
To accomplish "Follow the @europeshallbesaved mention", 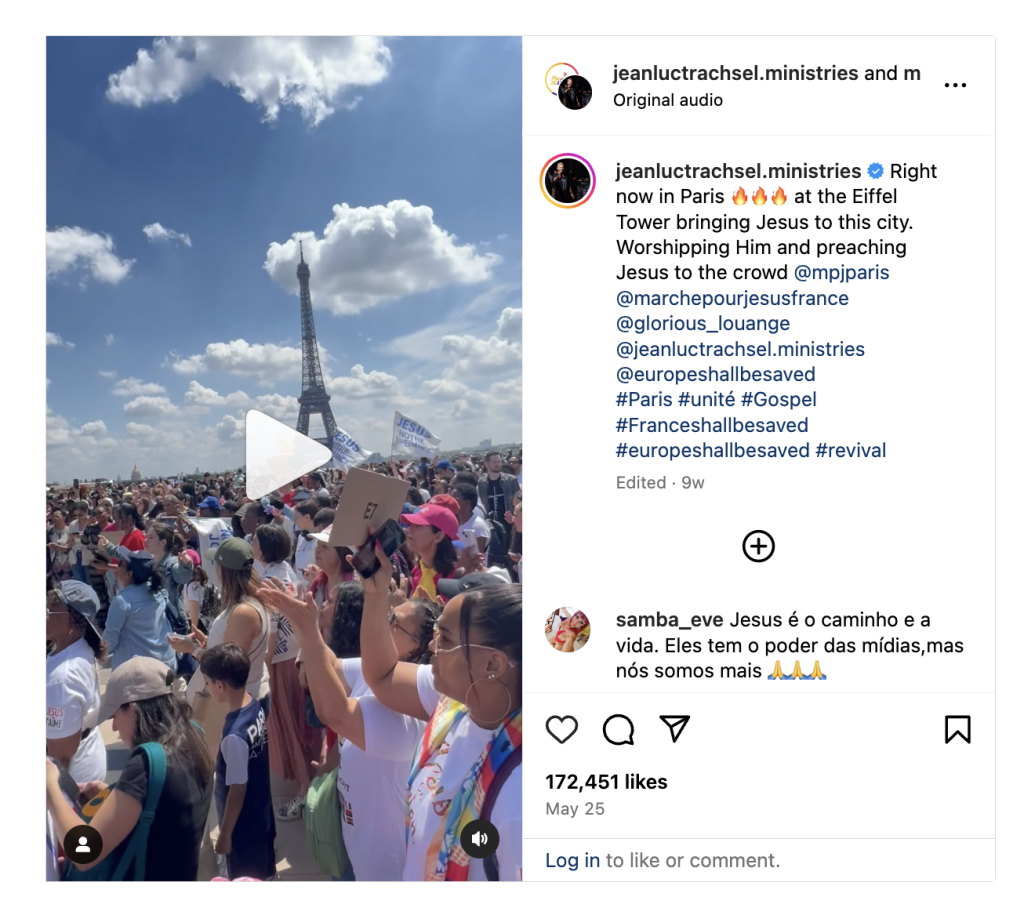I will (716, 374).
